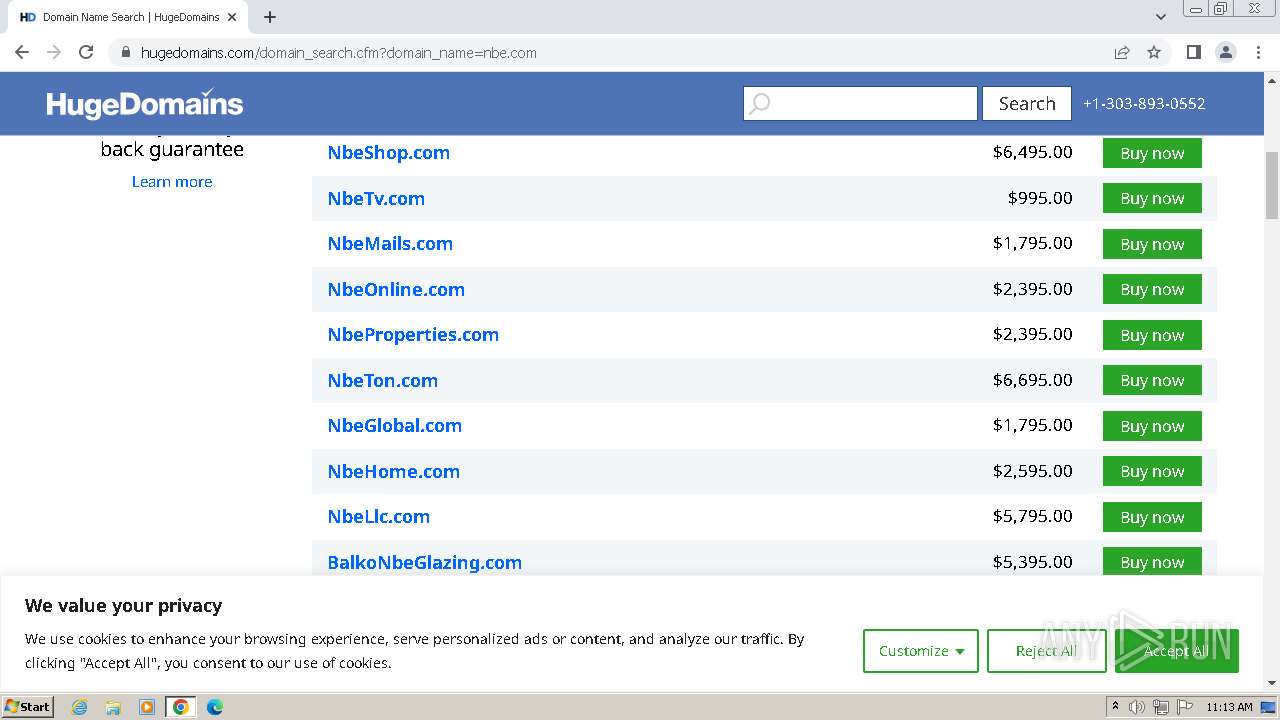Open NbeHome.com domain link
Image resolution: width=1280 pixels, height=720 pixels.
(394, 471)
